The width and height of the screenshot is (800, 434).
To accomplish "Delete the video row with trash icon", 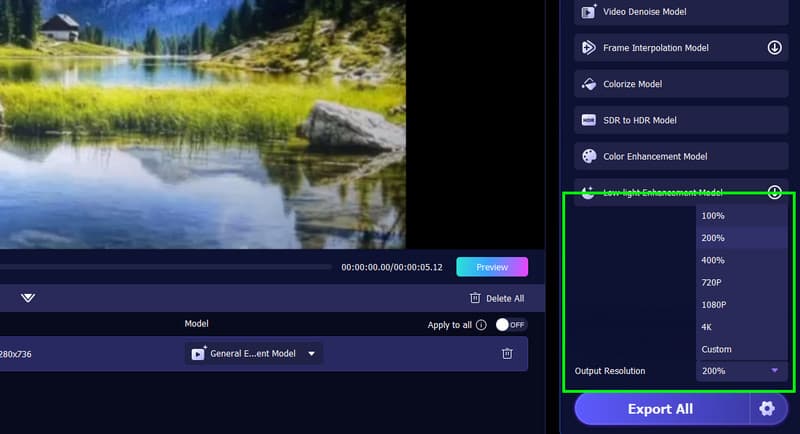I will pos(507,353).
